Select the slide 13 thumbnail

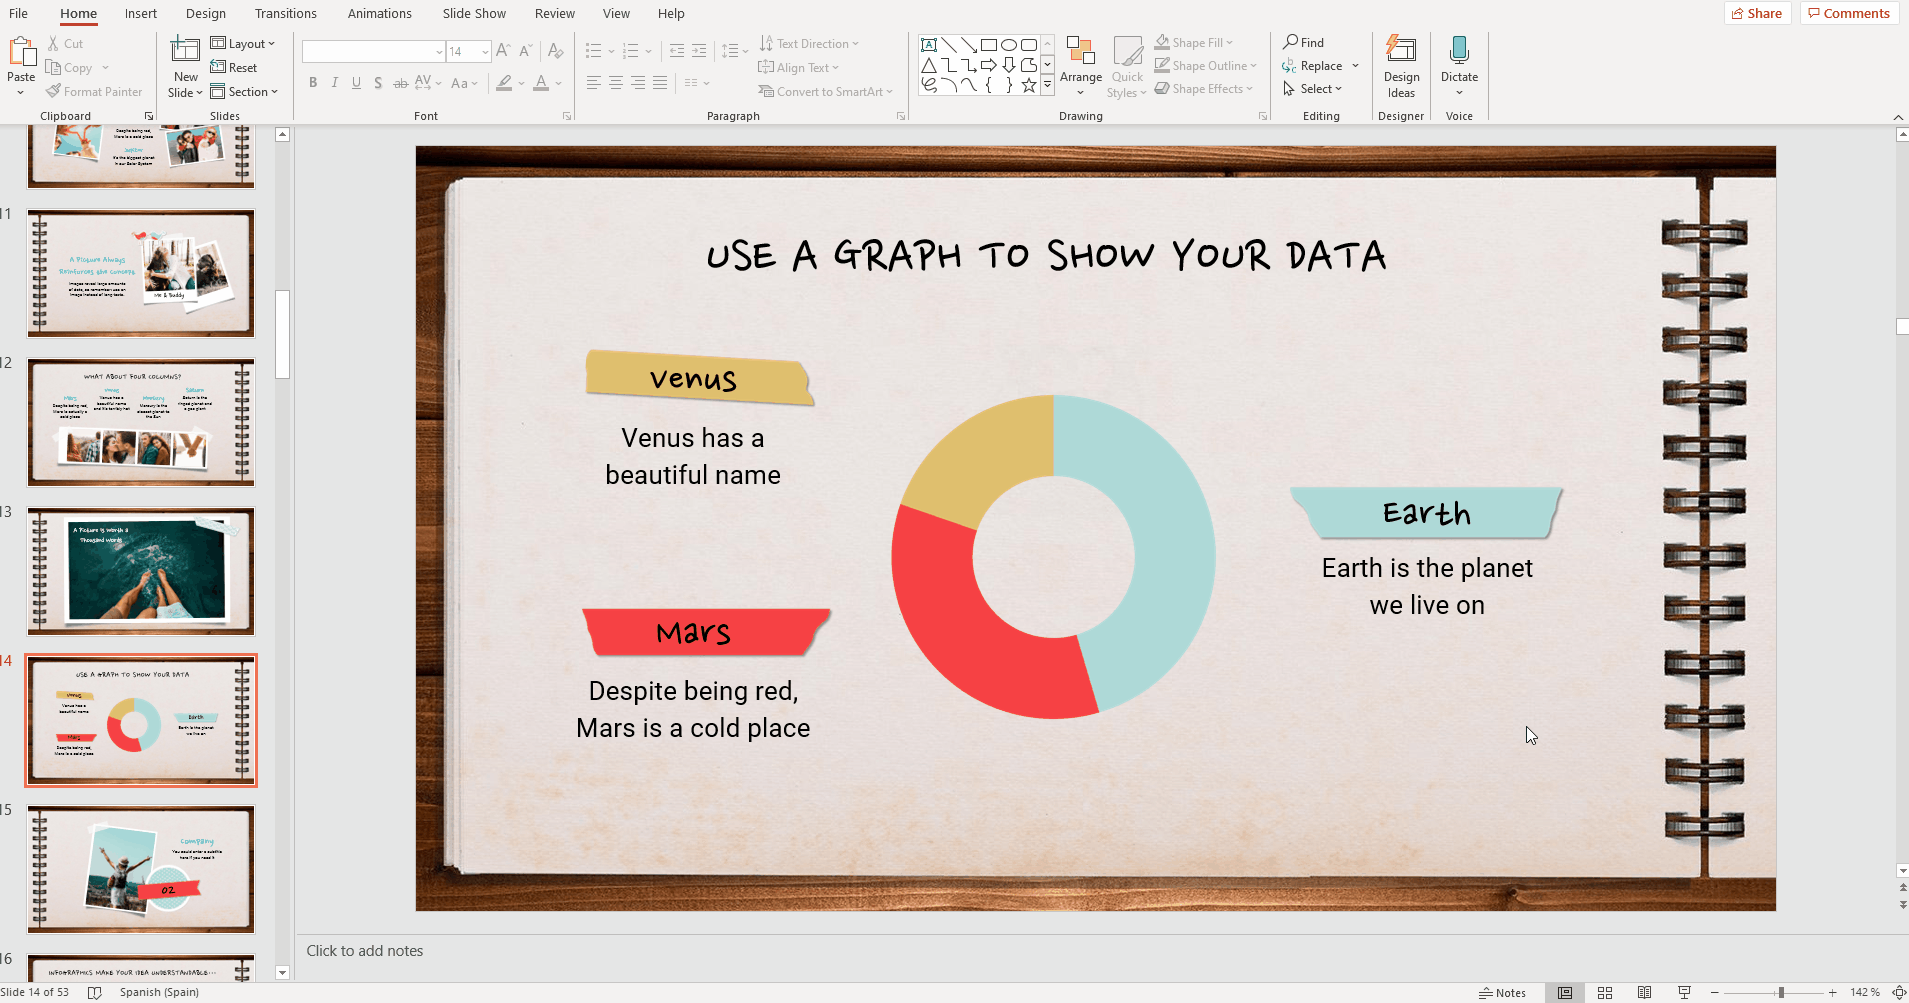[x=140, y=571]
